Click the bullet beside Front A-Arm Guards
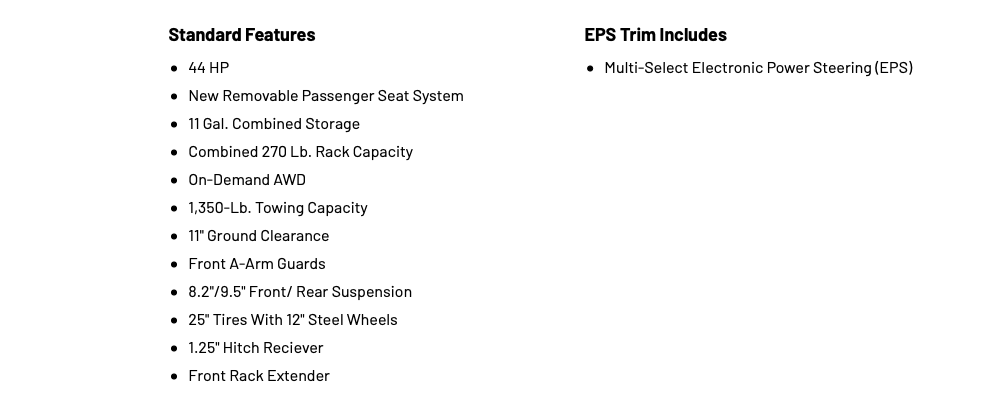 [x=175, y=264]
